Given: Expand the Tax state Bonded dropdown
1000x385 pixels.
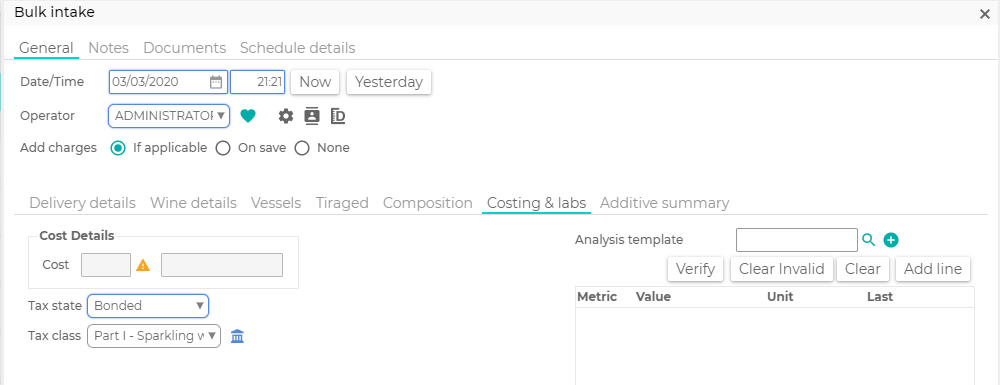Looking at the screenshot, I should [148, 305].
